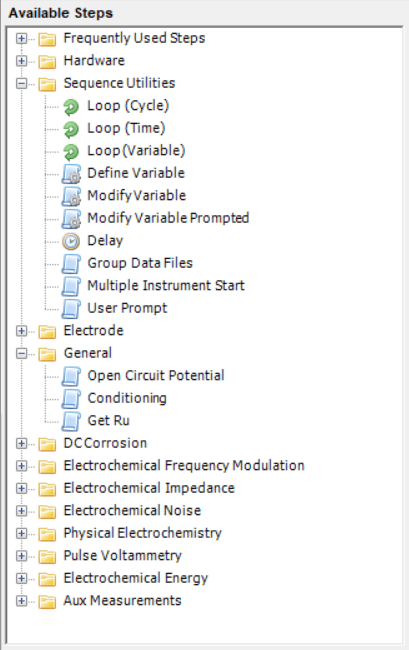Expand the Pulse Voltammetry node
This screenshot has width=409, height=650.
coord(21,556)
